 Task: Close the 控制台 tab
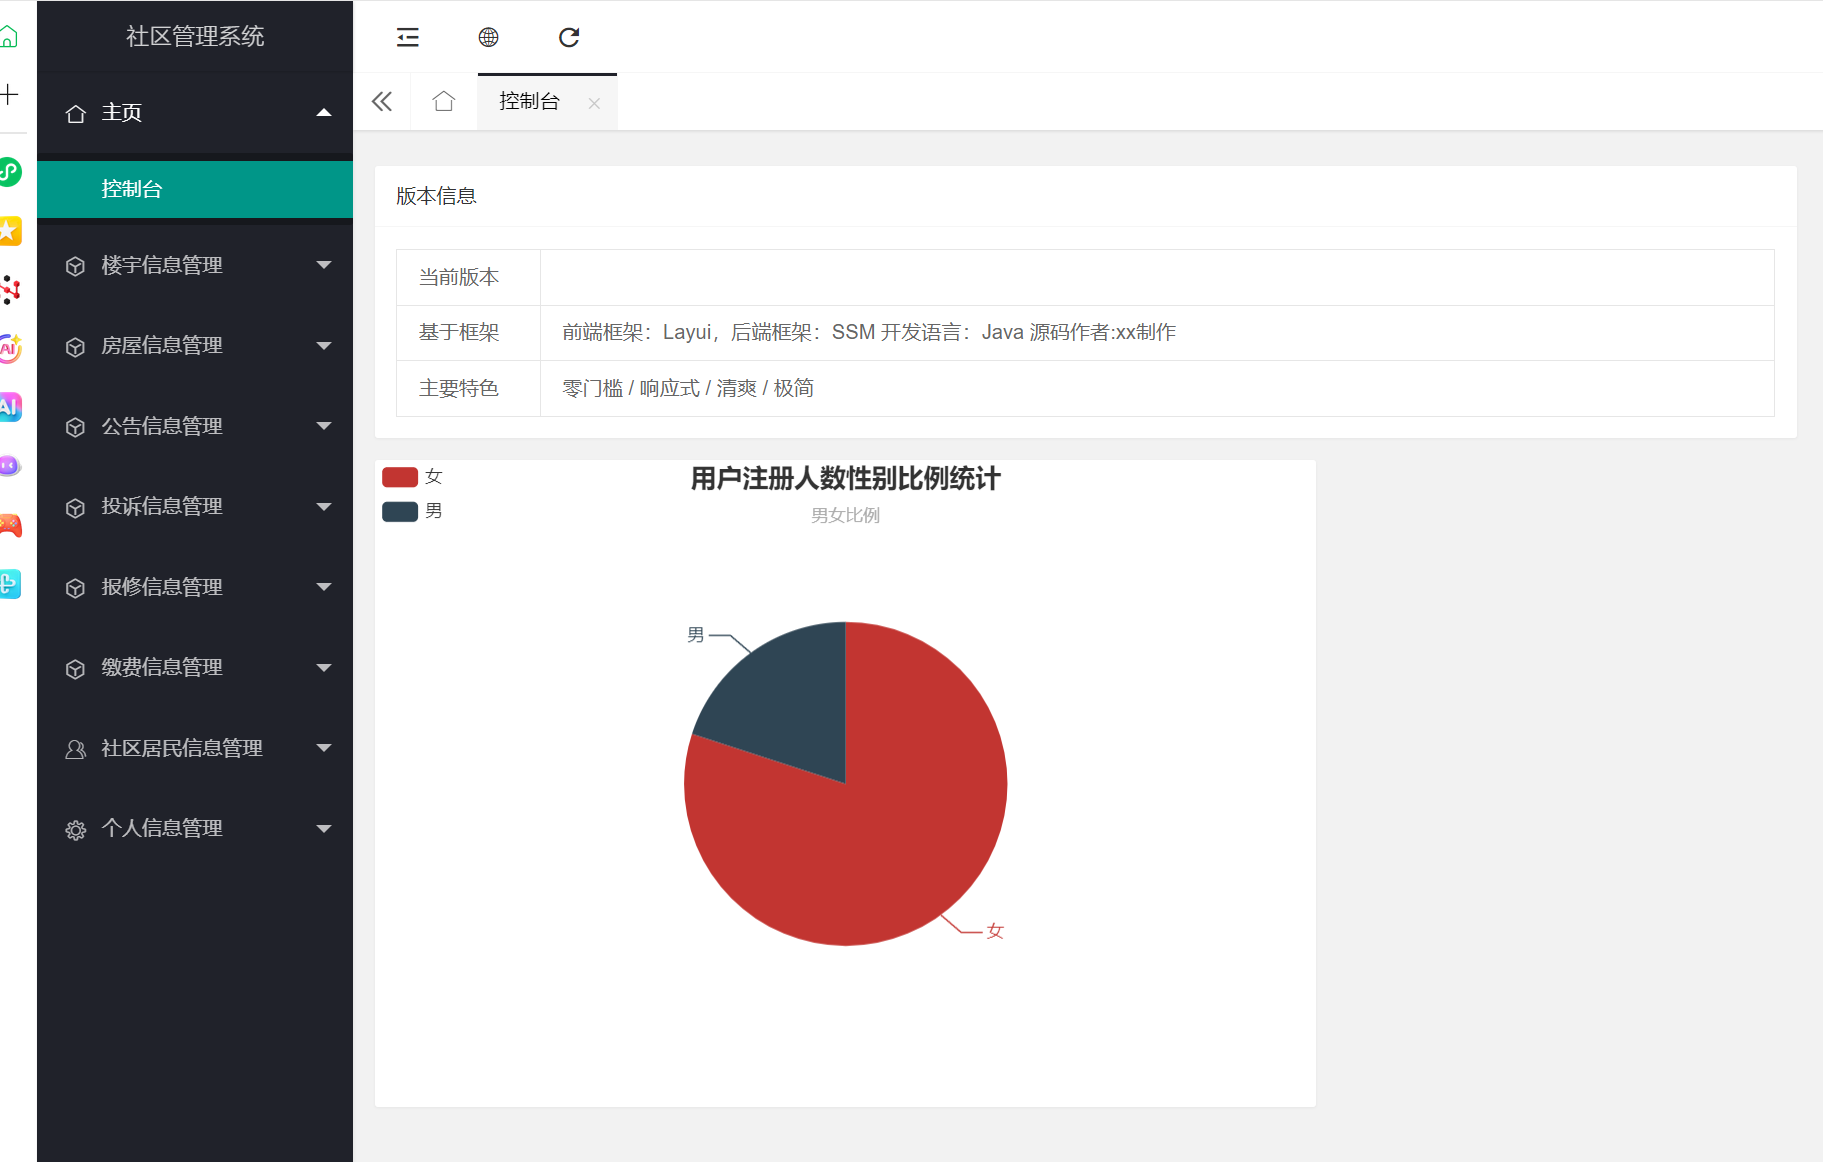tap(594, 103)
